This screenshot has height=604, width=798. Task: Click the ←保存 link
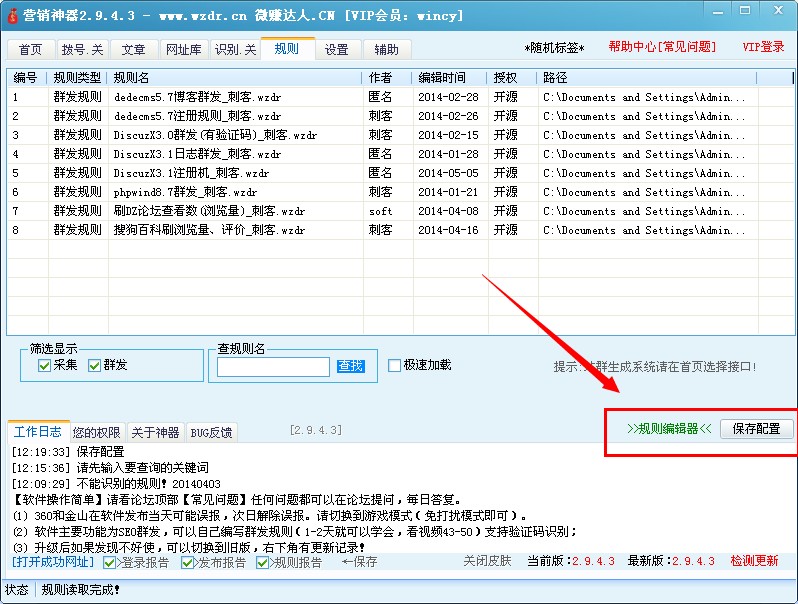coord(359,562)
